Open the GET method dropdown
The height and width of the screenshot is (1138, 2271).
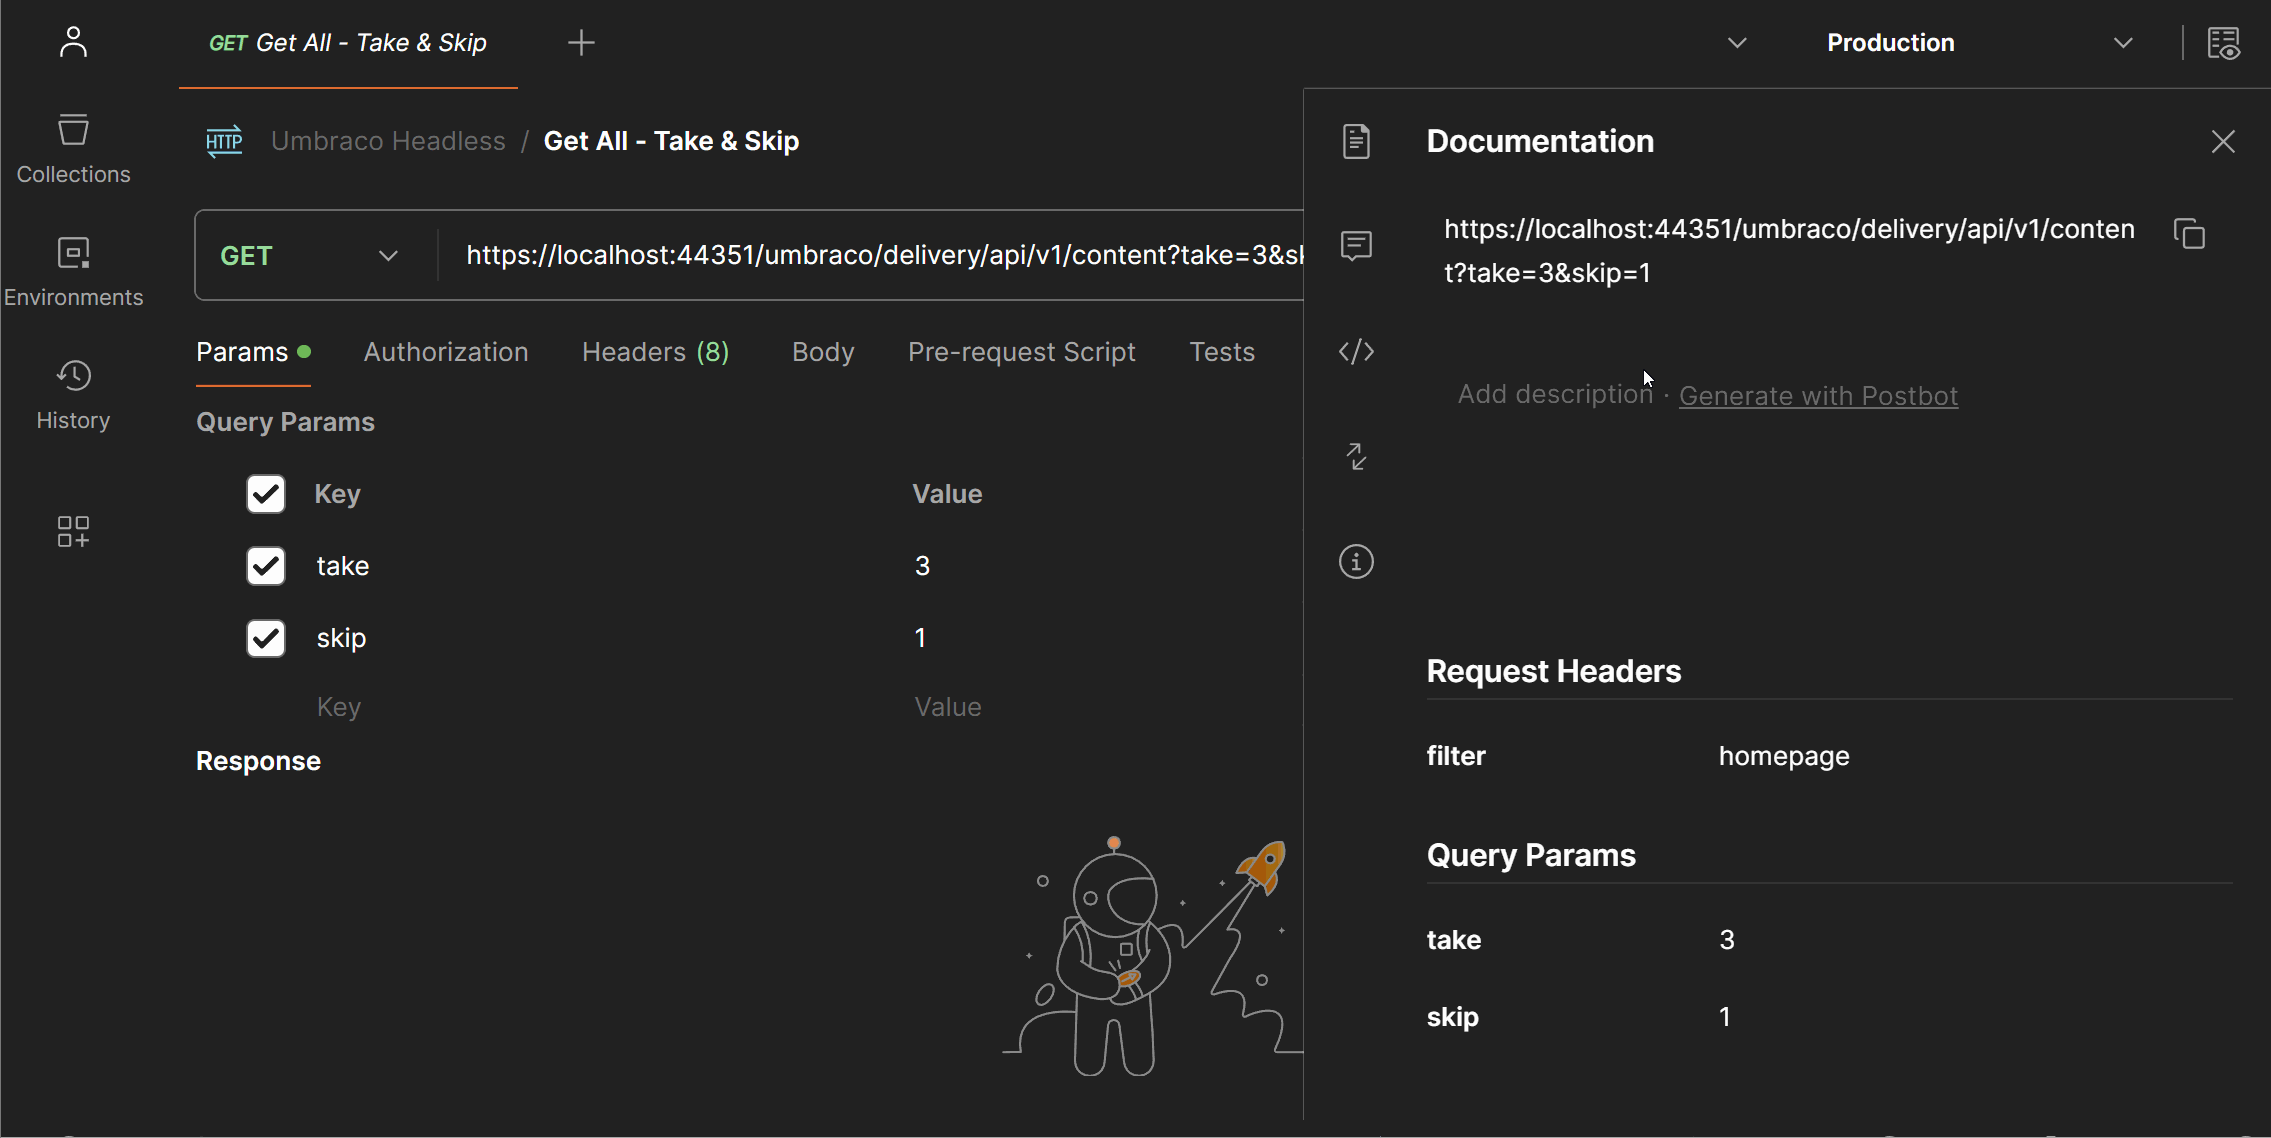click(x=310, y=256)
